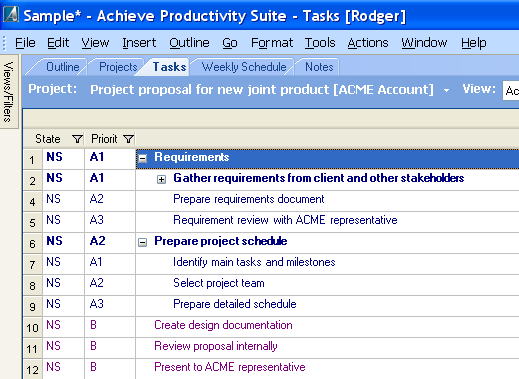Screen dimensions: 519x379
Task: Select Present to ACME representative task
Action: [230, 367]
